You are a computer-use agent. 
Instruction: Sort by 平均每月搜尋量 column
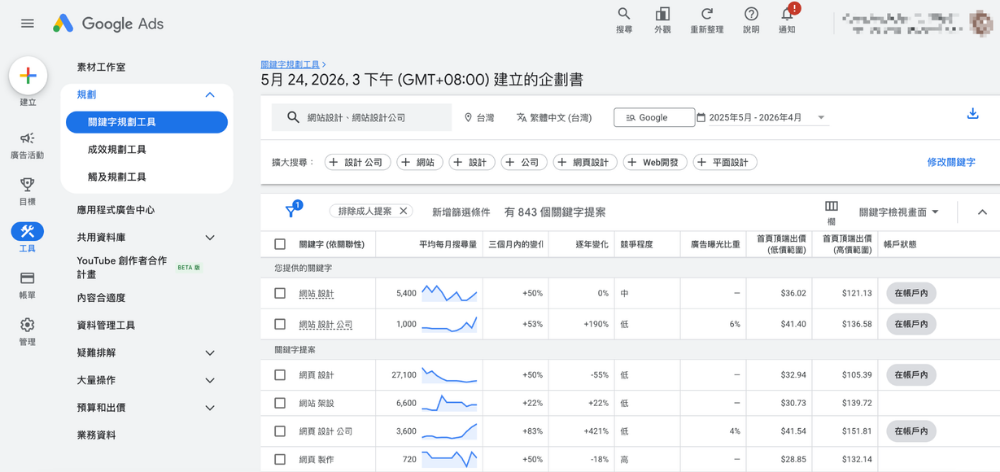click(x=448, y=244)
